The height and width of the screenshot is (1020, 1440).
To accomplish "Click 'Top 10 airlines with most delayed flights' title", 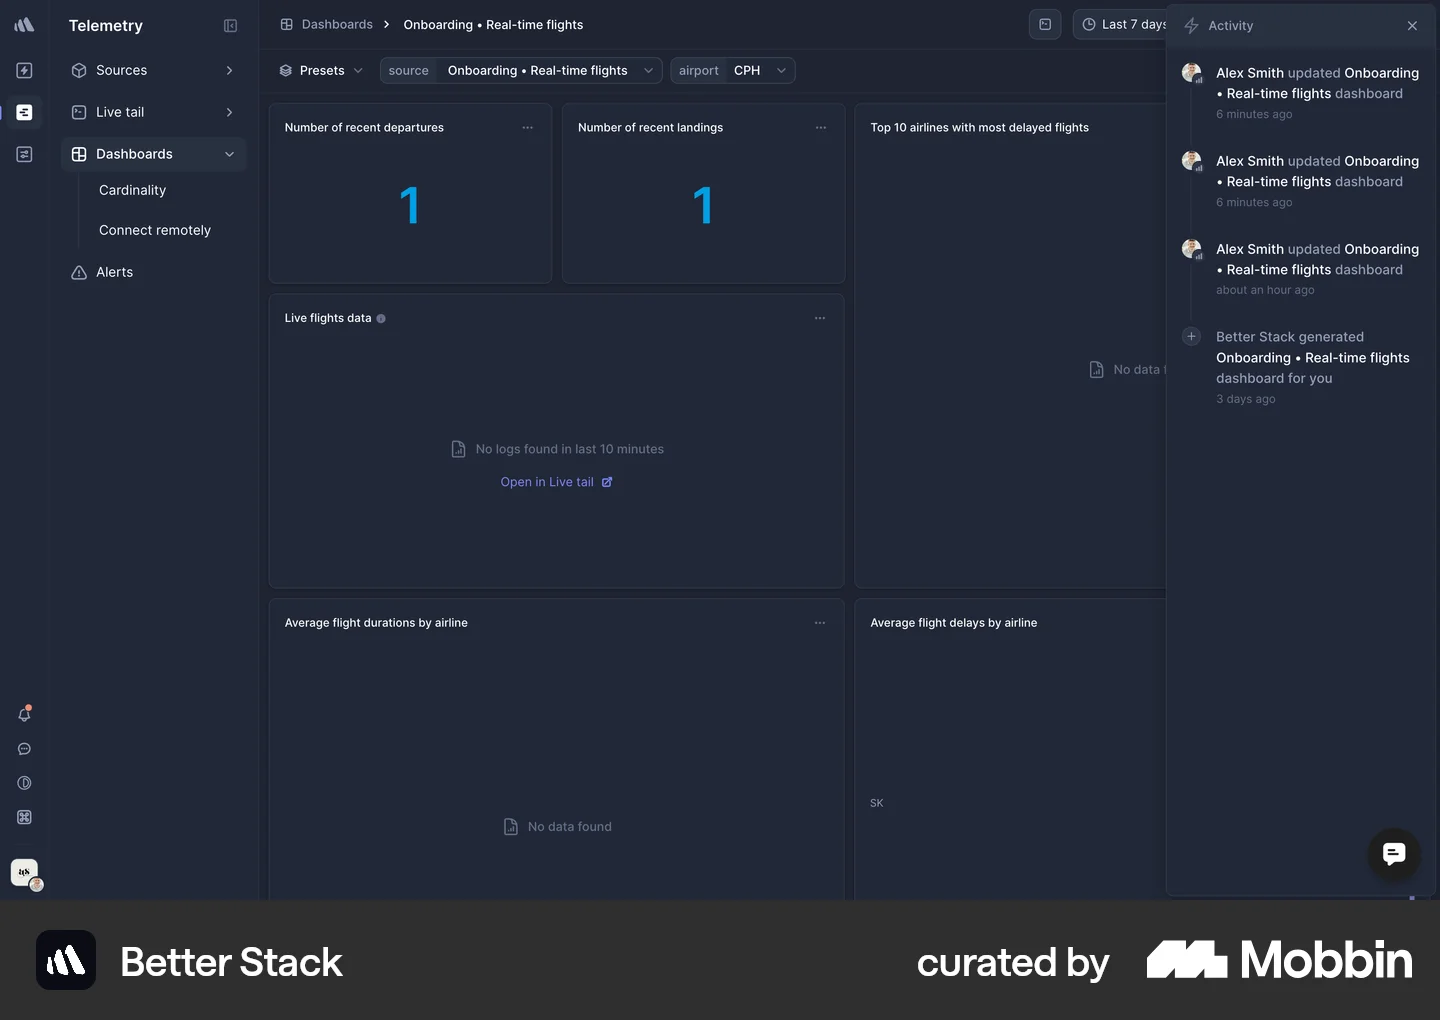I will tap(979, 128).
